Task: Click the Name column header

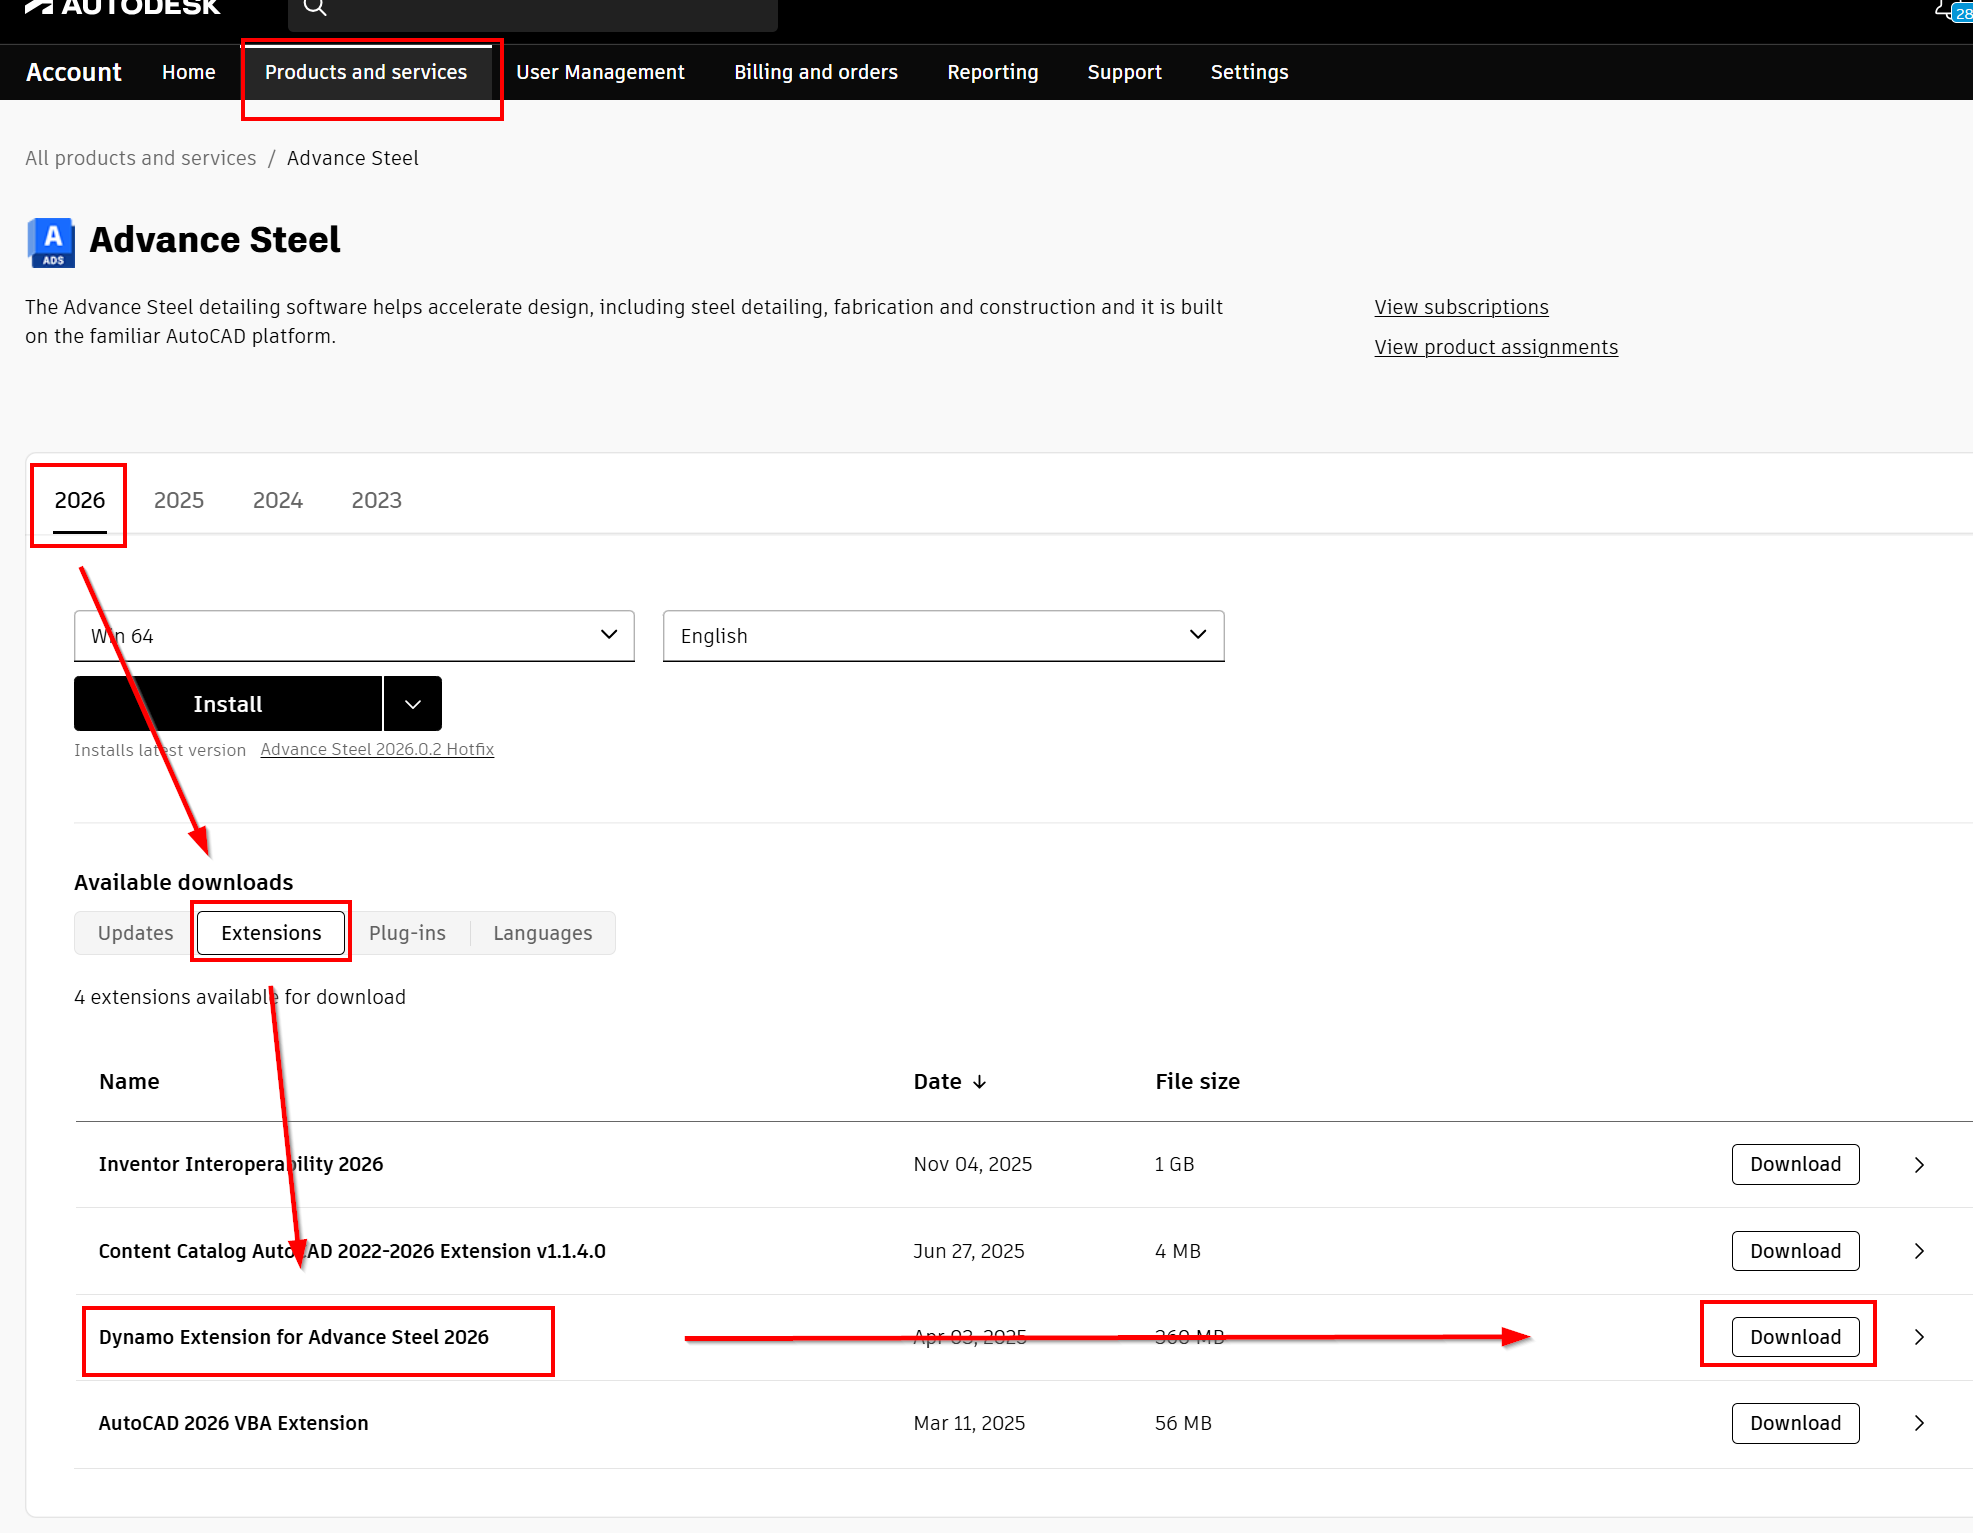Action: (x=129, y=1082)
